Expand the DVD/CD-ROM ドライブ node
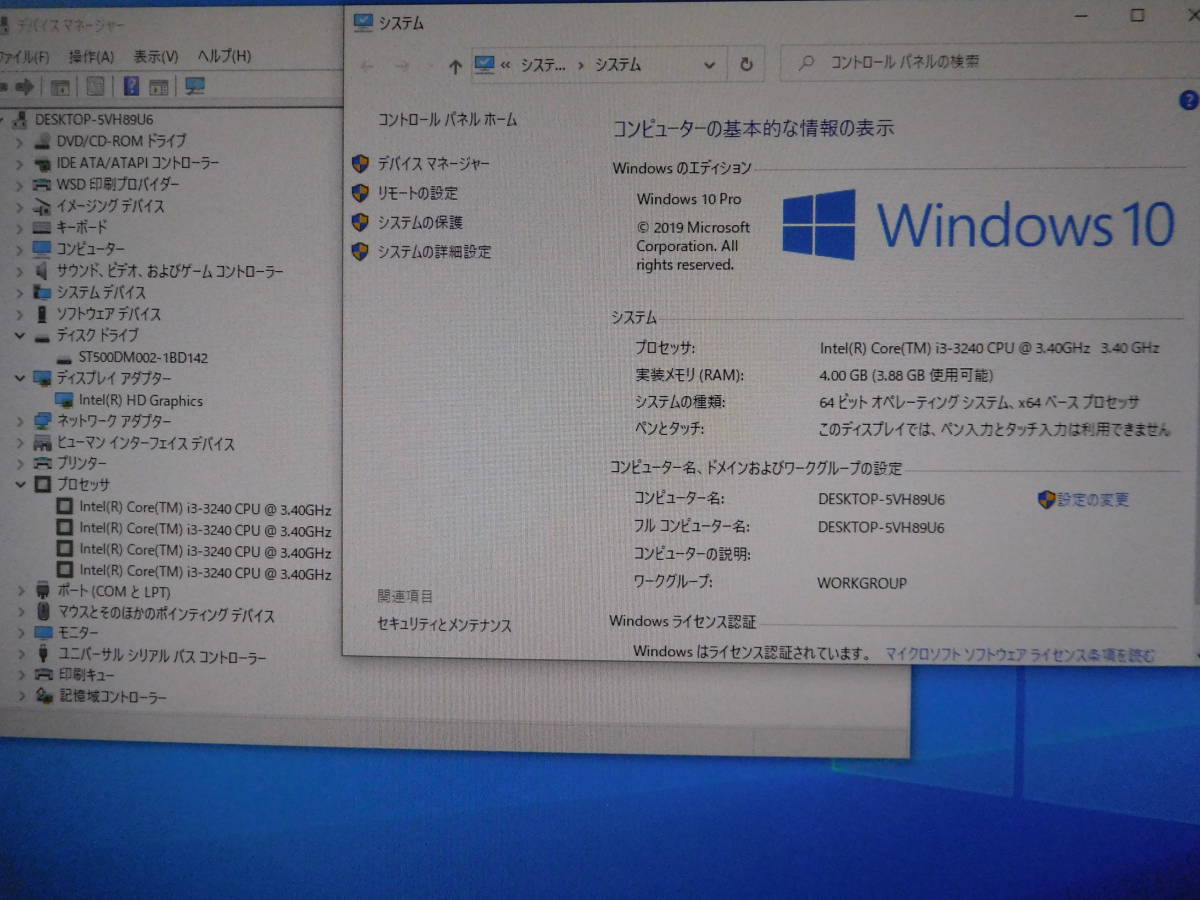The image size is (1200, 900). [19, 141]
